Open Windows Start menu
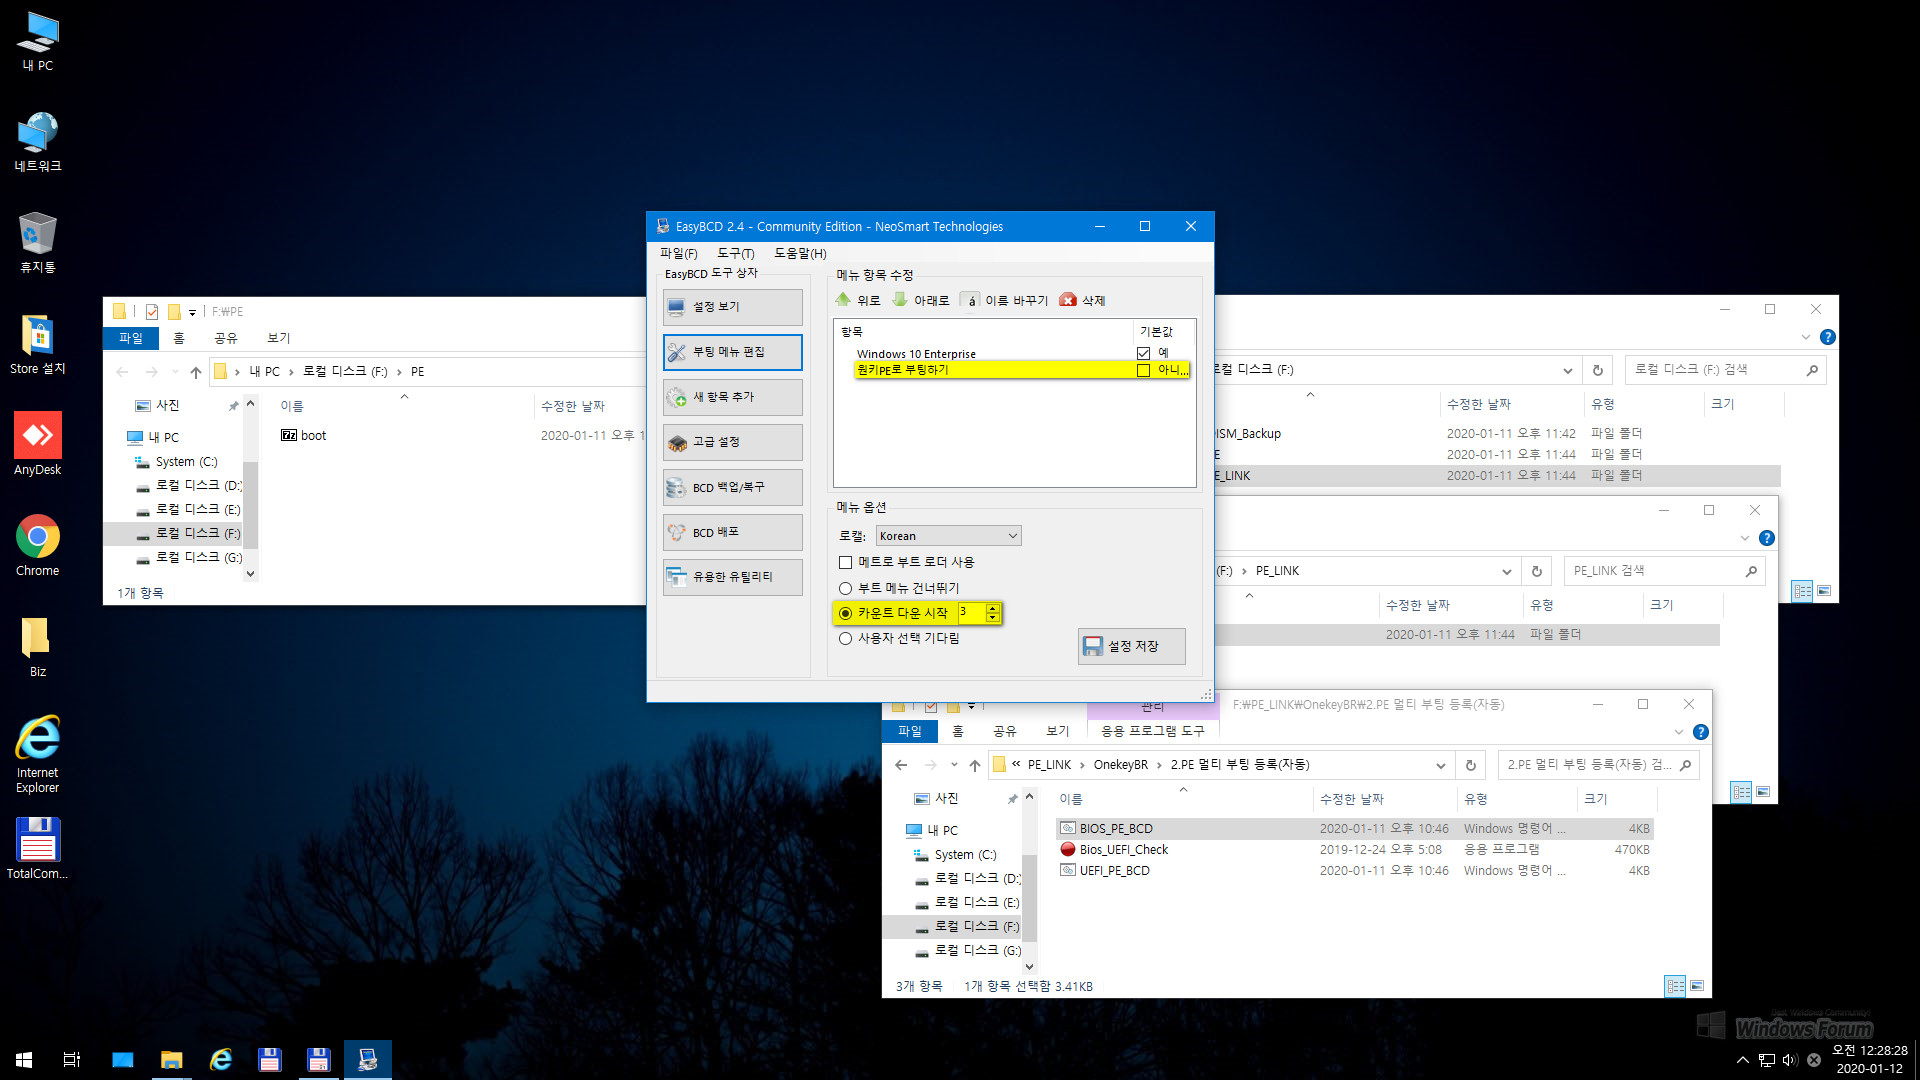 (x=24, y=1060)
